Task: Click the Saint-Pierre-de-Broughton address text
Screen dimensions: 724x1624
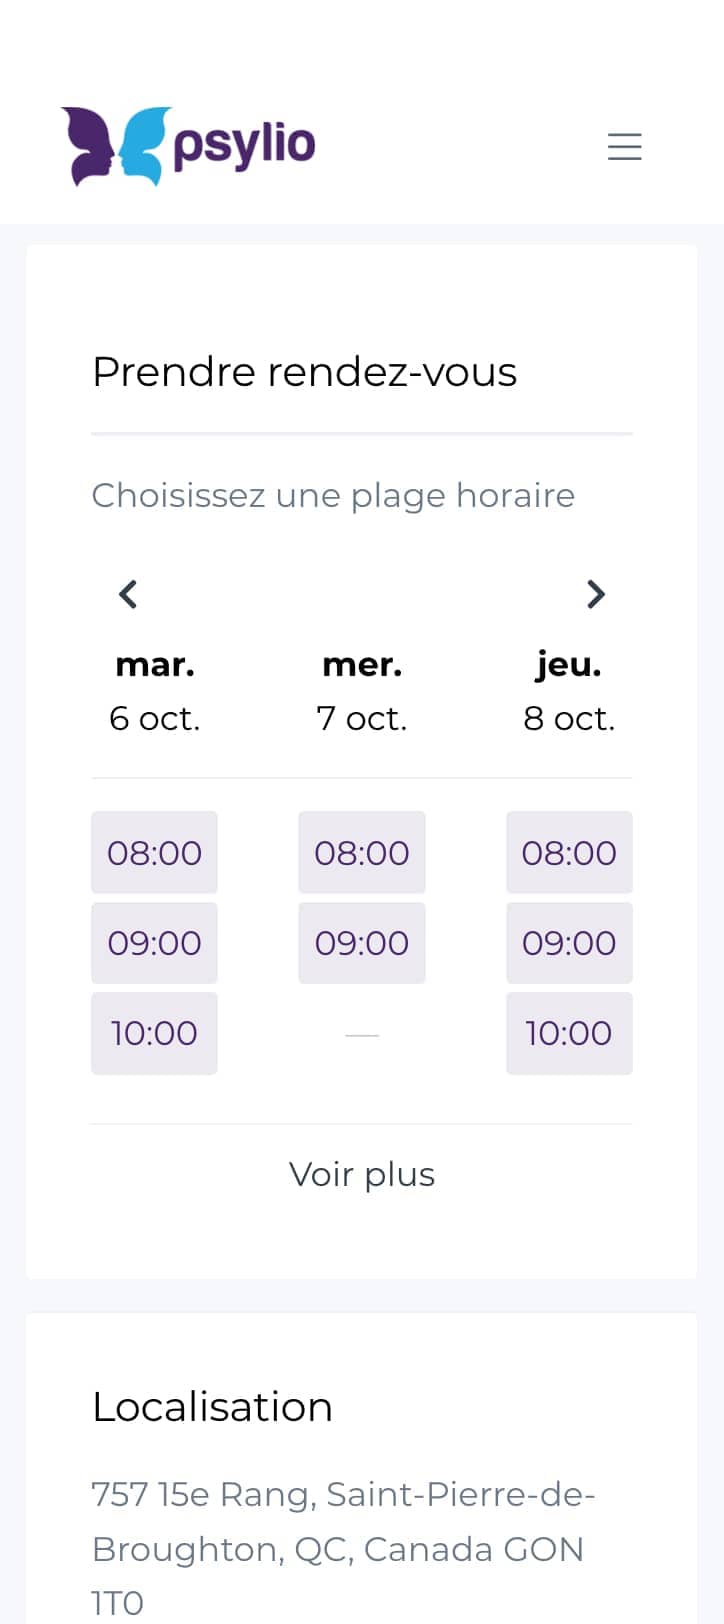Action: [343, 1548]
